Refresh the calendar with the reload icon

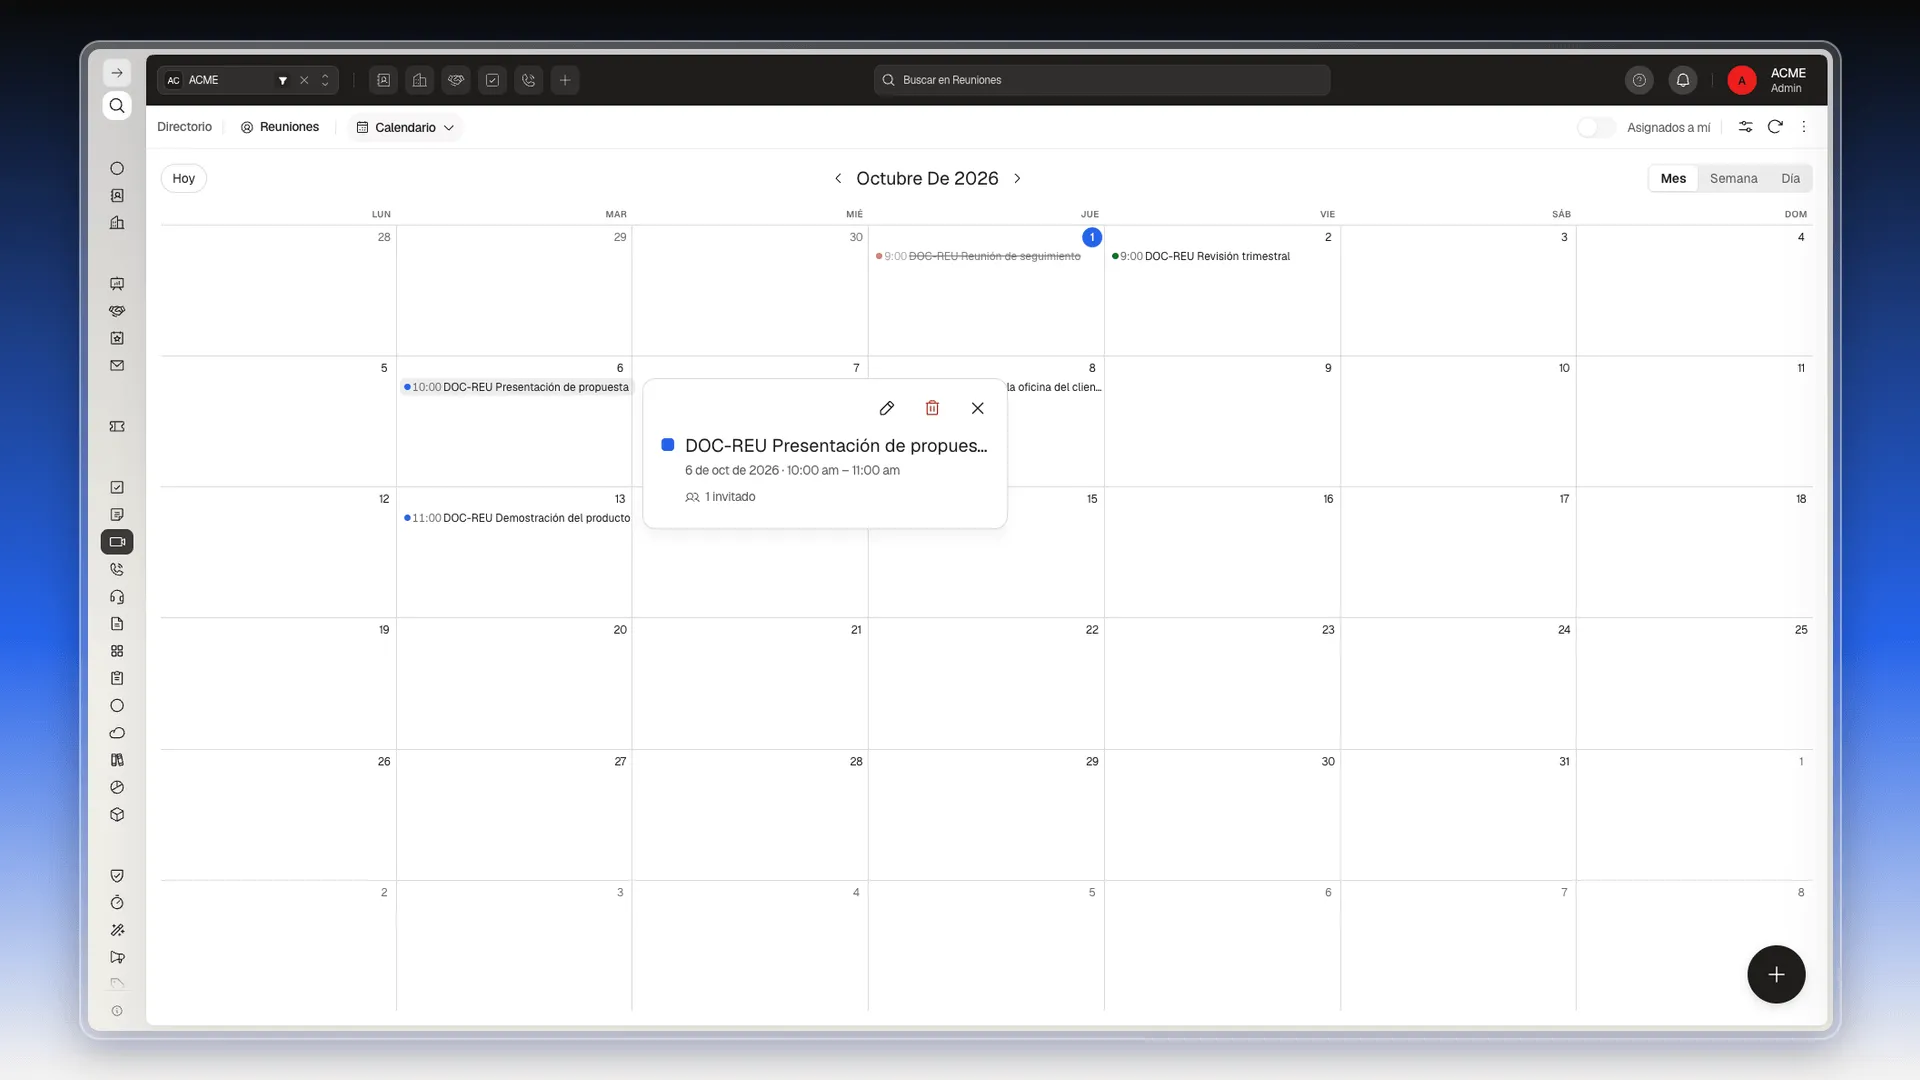[1775, 127]
